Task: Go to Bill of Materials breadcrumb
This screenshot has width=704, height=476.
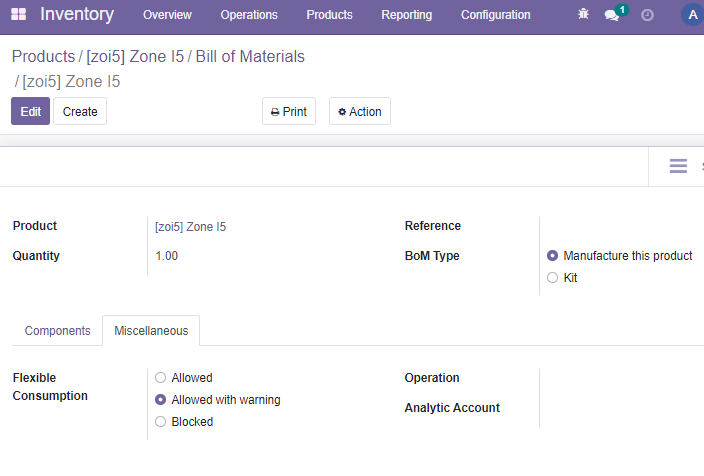Action: 250,57
